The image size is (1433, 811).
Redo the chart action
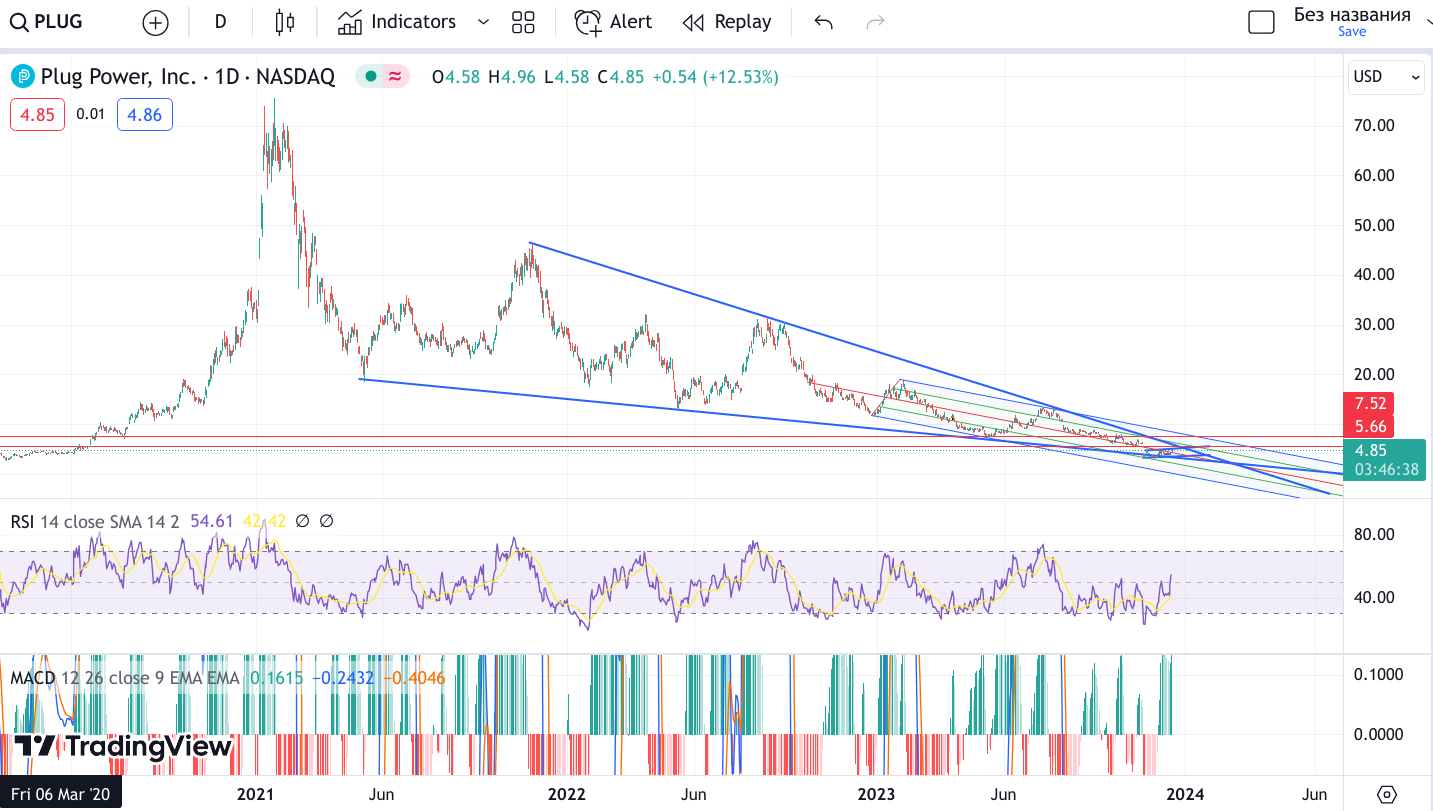[x=875, y=22]
